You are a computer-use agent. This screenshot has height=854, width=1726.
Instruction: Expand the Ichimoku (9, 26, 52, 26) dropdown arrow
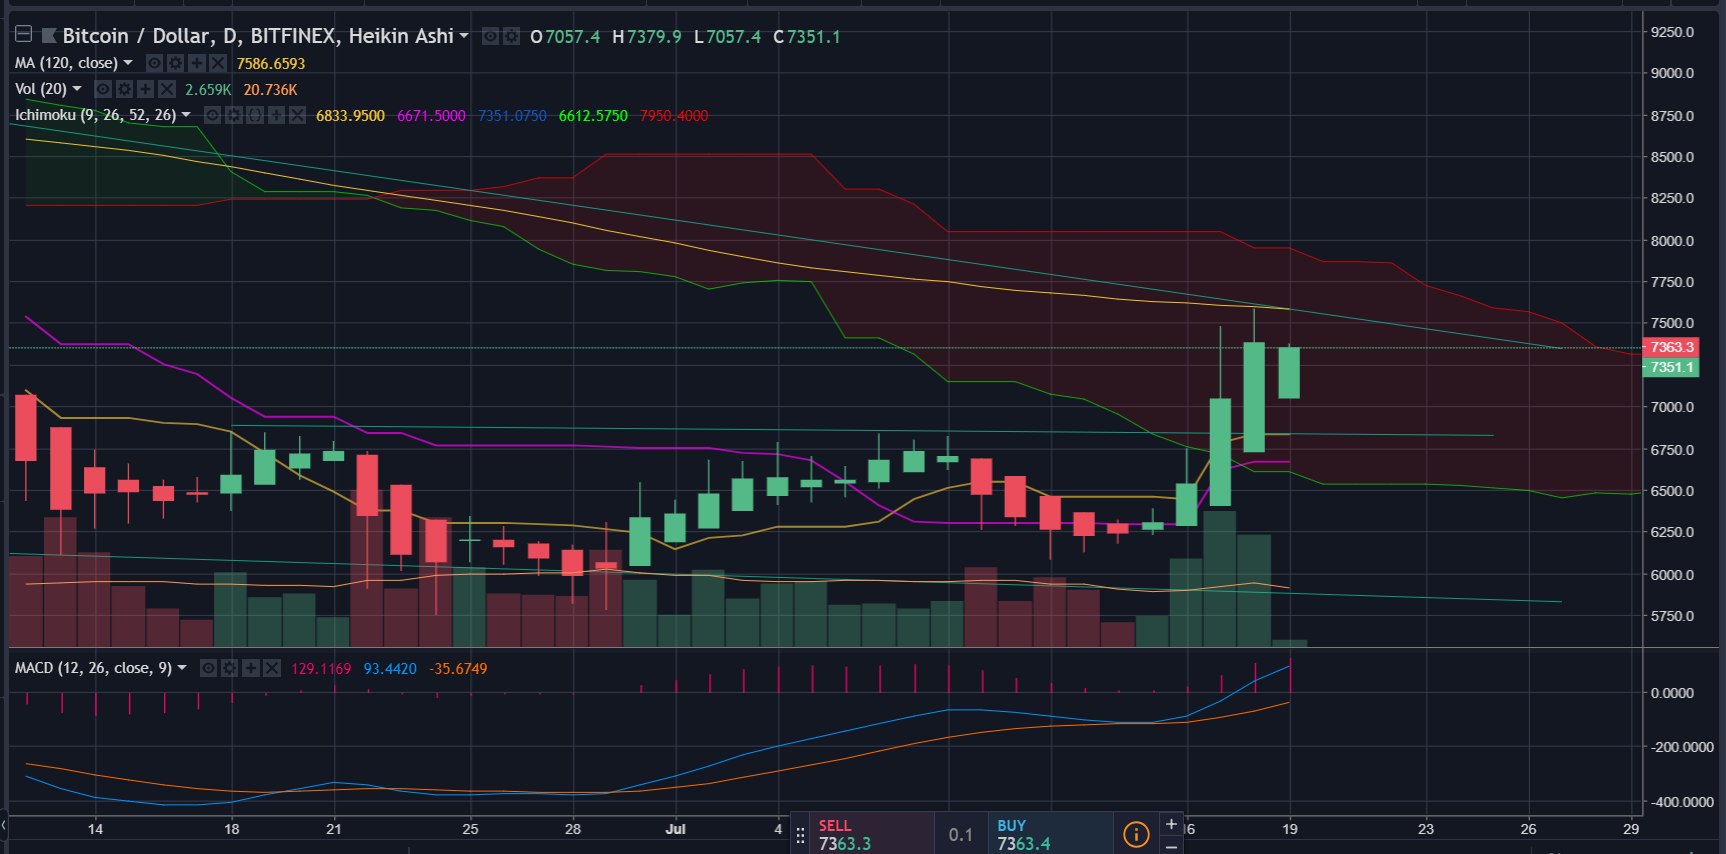[x=186, y=115]
